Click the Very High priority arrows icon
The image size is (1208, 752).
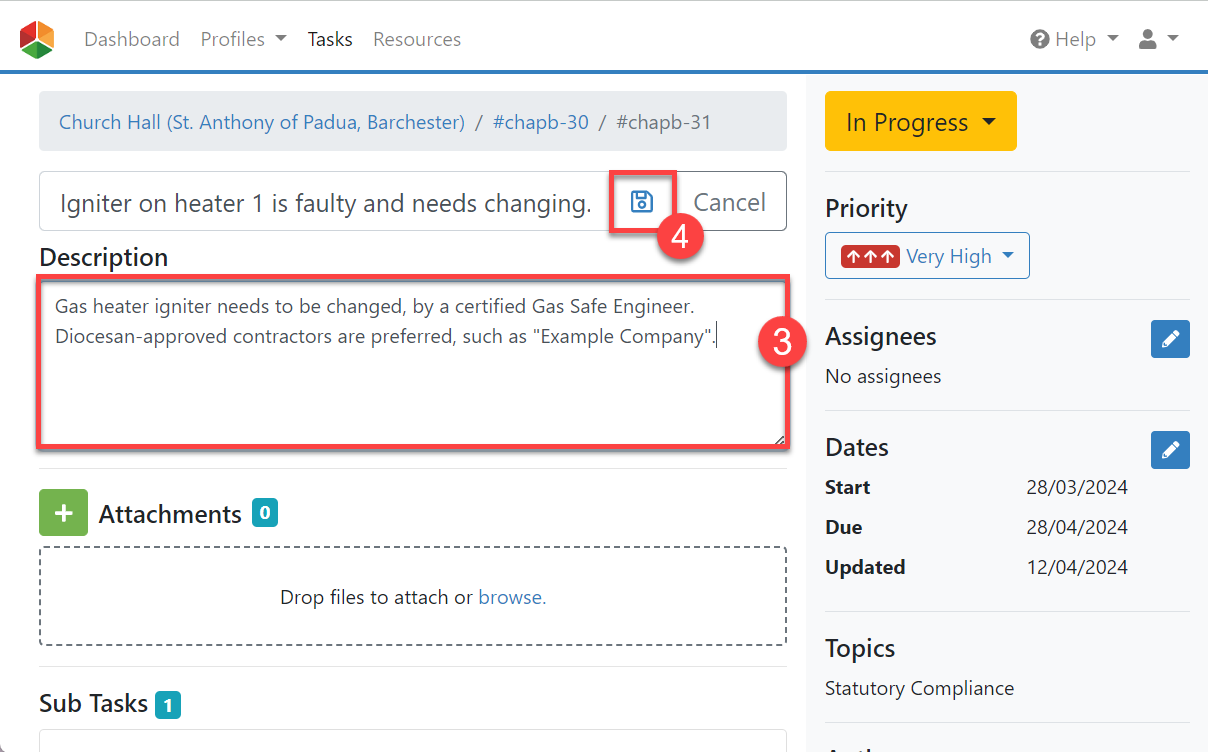pyautogui.click(x=870, y=256)
